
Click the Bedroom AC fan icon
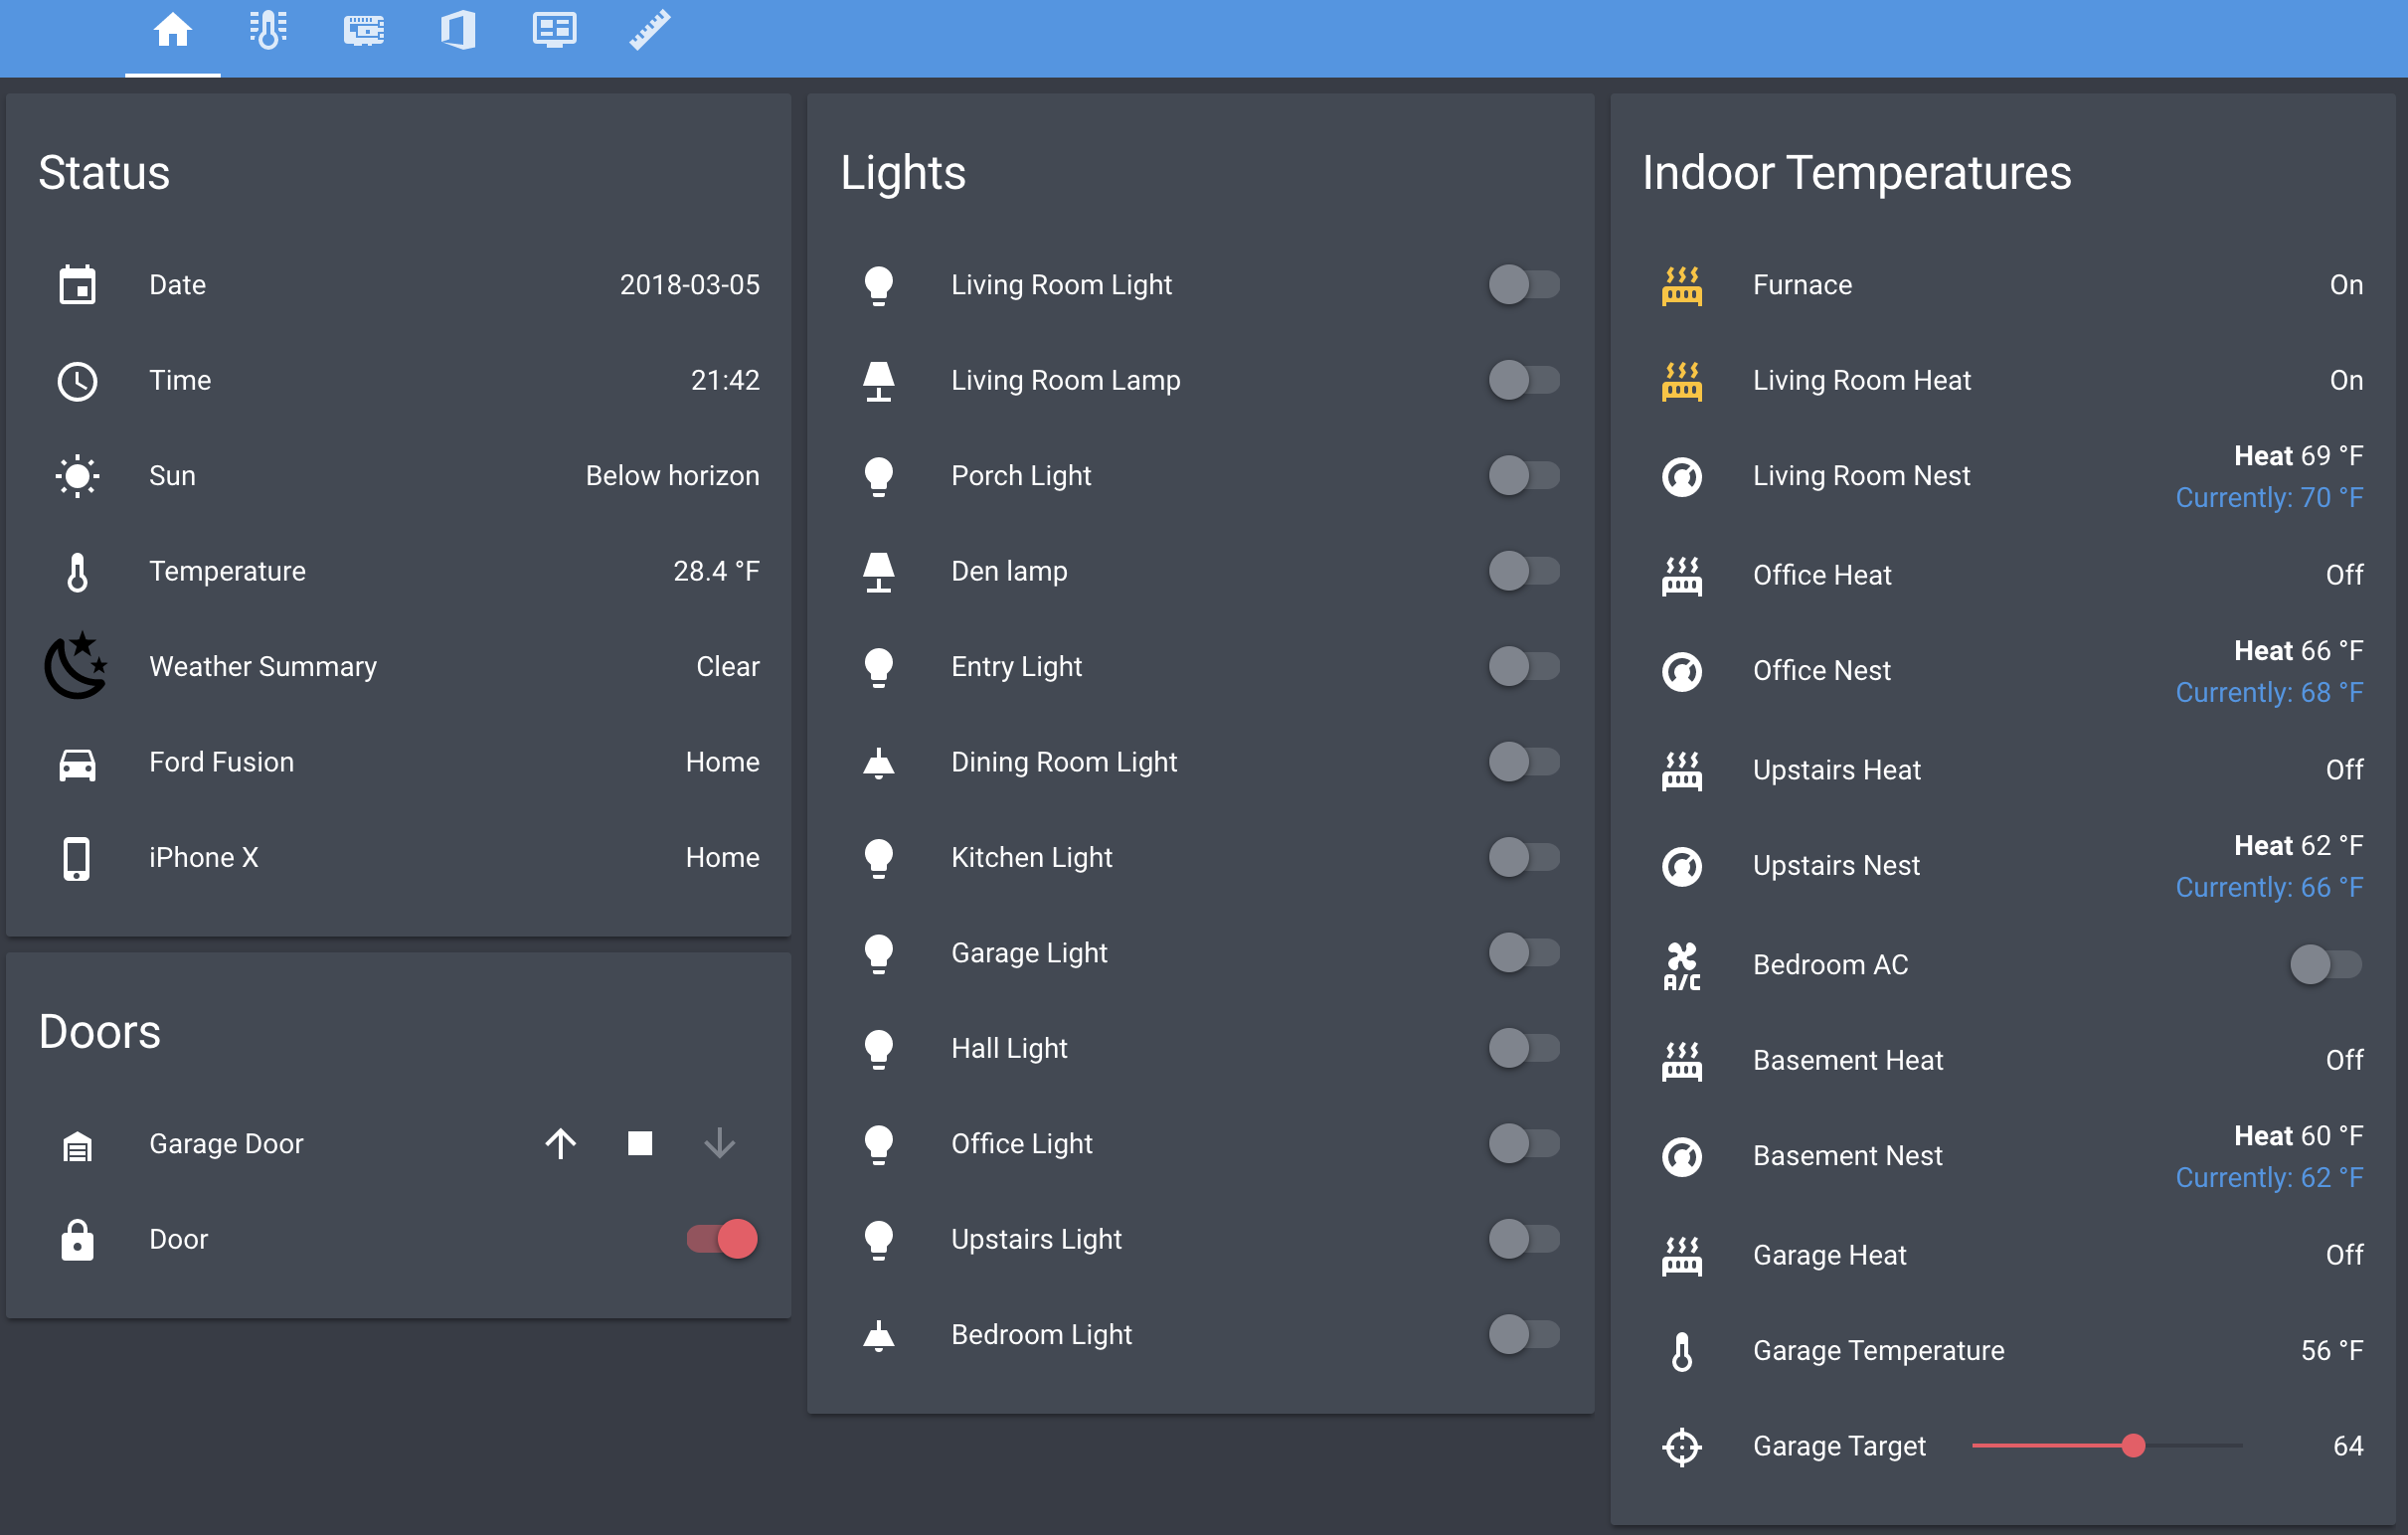pyautogui.click(x=1681, y=965)
